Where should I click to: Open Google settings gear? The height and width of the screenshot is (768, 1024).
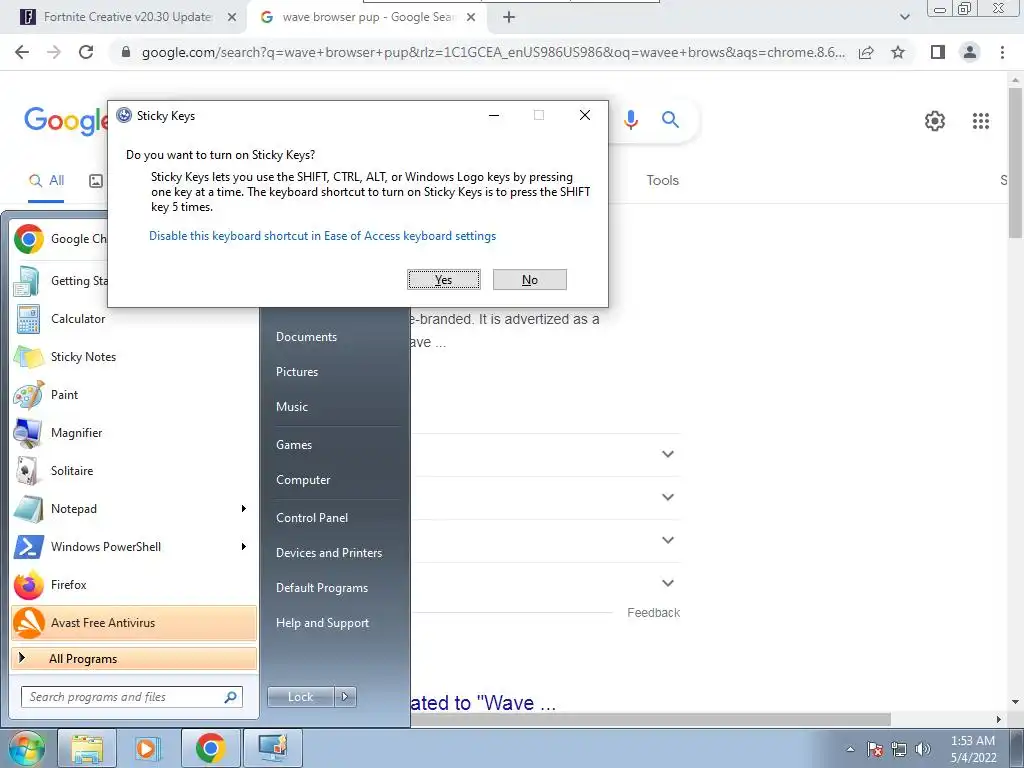pos(935,121)
